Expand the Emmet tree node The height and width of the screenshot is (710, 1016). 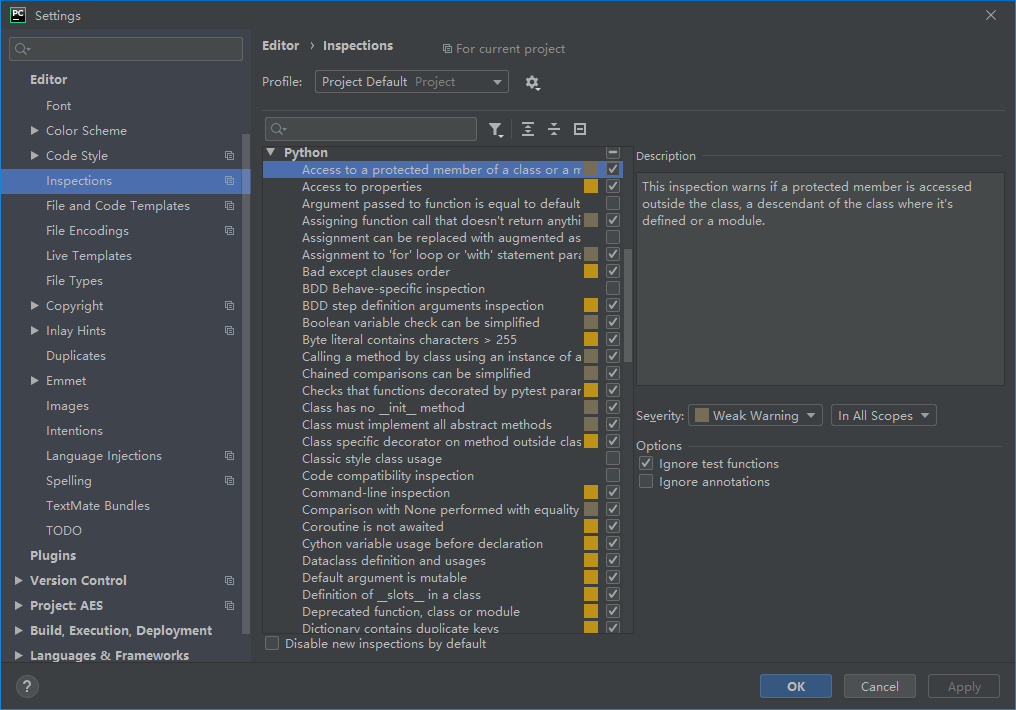coord(34,380)
